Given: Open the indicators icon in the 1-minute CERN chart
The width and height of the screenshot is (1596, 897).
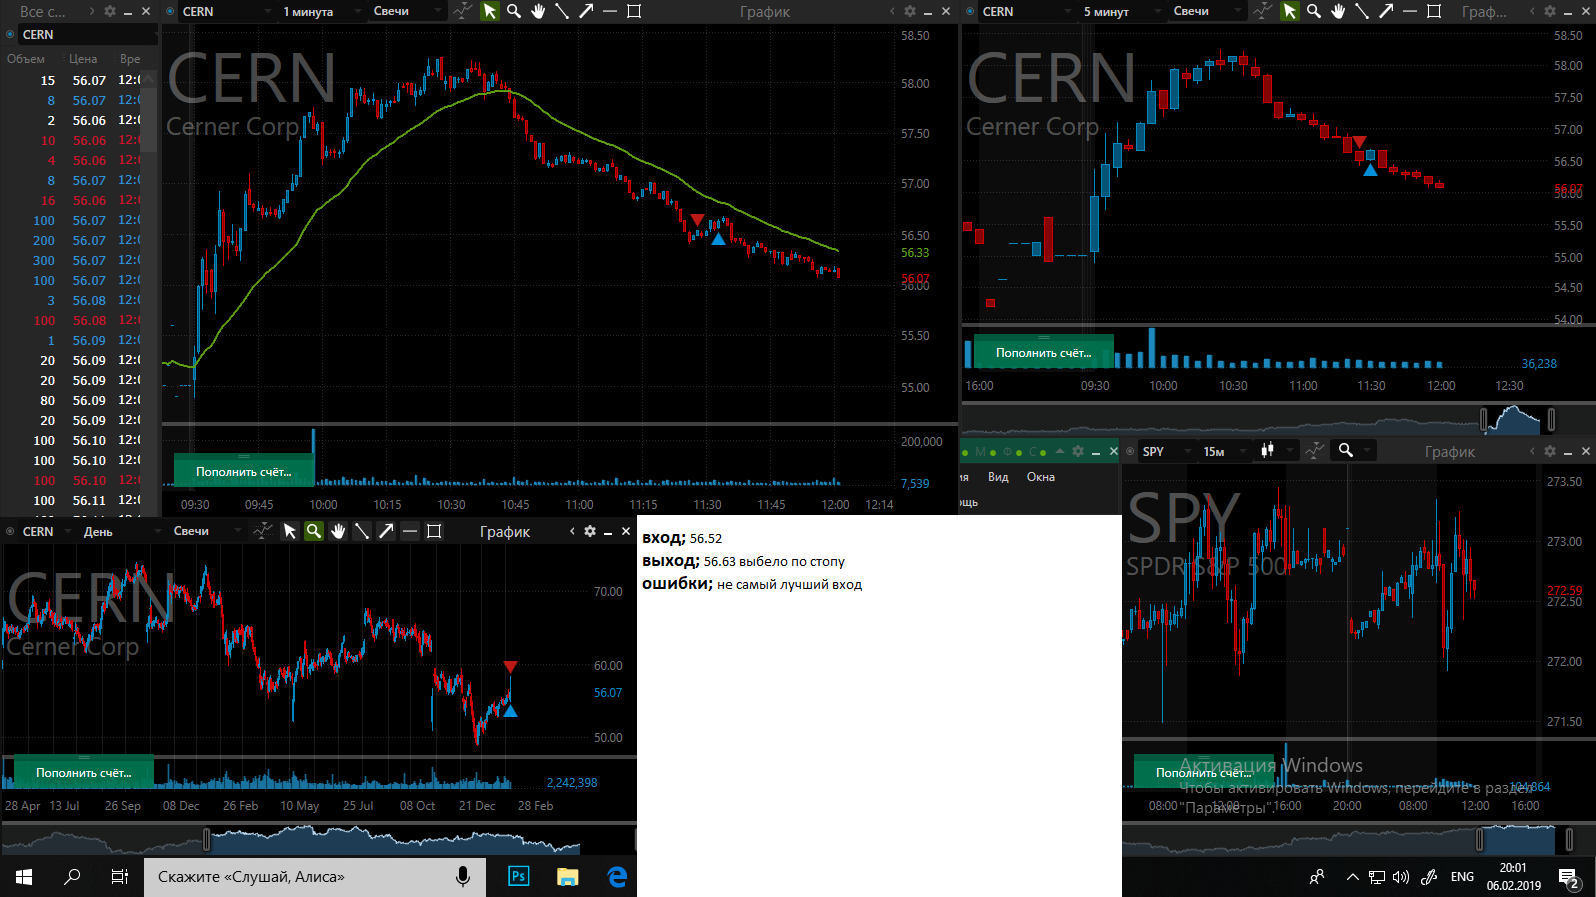Looking at the screenshot, I should pyautogui.click(x=462, y=11).
